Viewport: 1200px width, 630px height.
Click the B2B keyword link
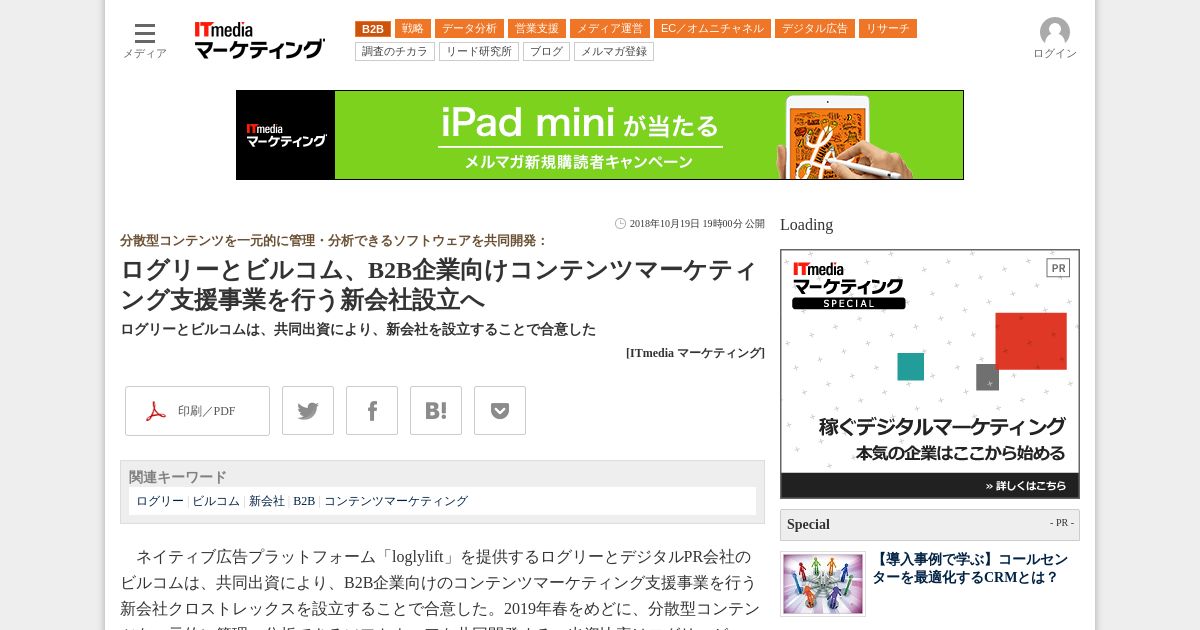click(304, 501)
